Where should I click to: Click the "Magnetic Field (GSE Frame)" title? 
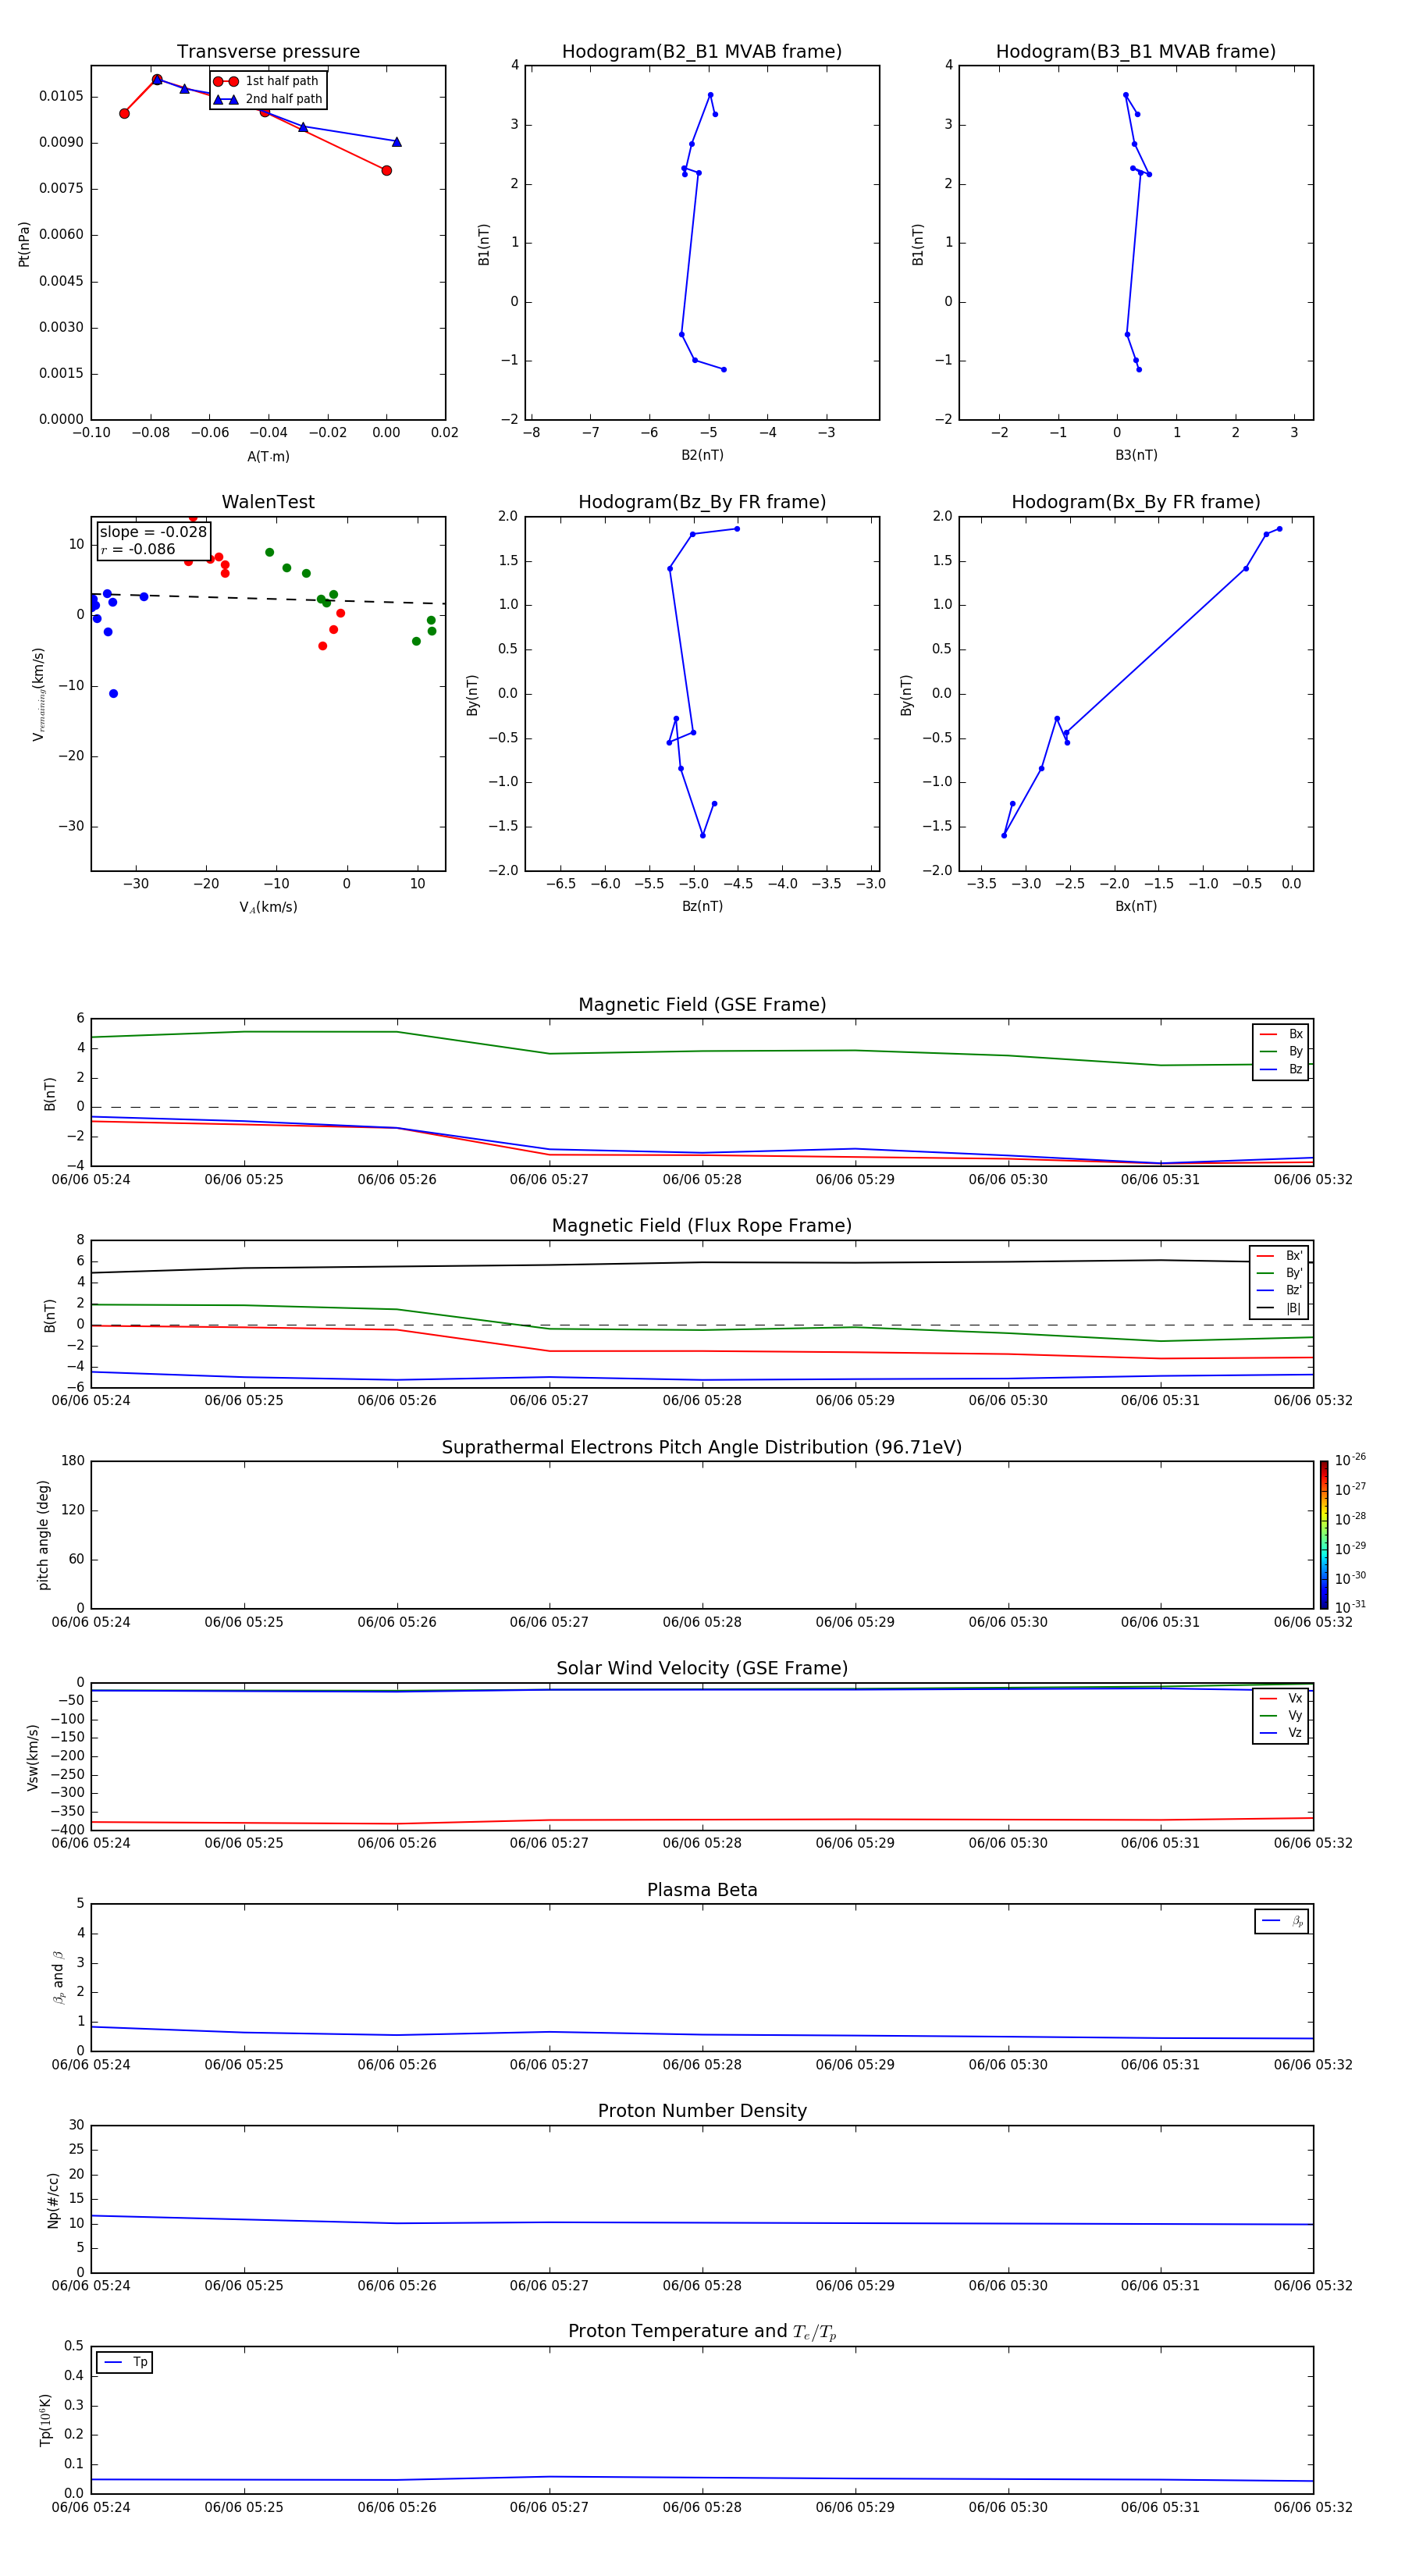tap(702, 1005)
